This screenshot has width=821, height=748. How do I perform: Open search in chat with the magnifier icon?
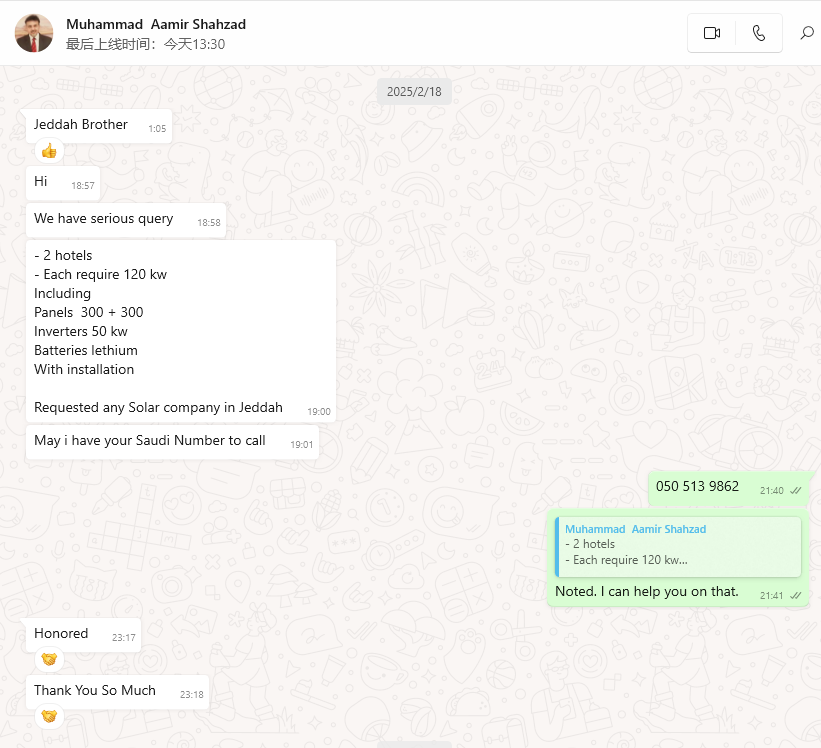click(807, 33)
